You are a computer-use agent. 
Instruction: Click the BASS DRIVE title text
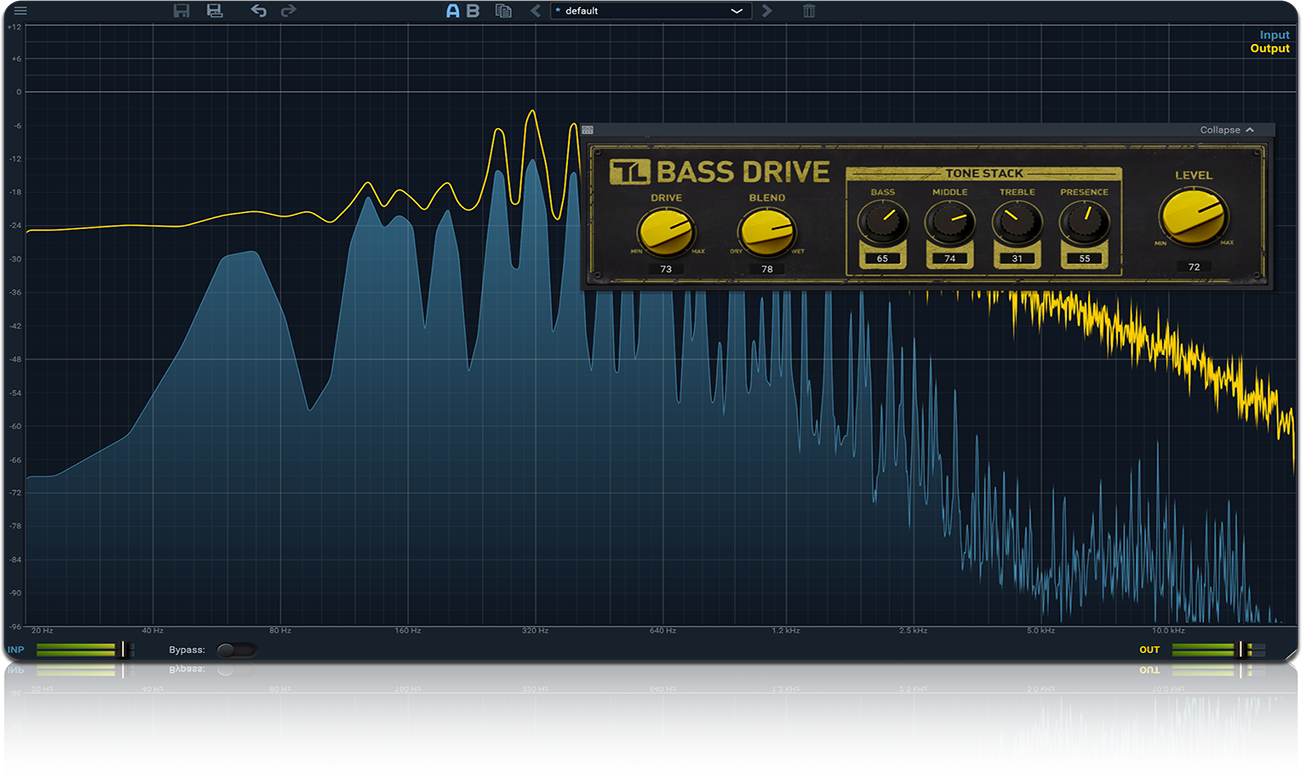tap(743, 172)
